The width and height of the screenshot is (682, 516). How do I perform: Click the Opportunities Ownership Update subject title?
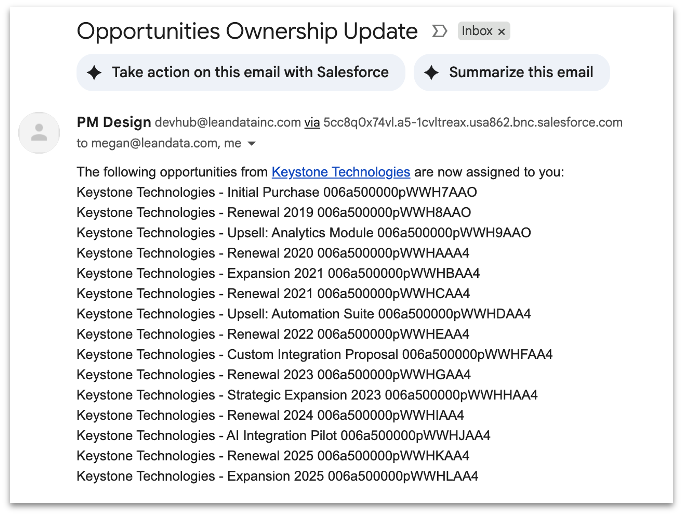point(247,31)
